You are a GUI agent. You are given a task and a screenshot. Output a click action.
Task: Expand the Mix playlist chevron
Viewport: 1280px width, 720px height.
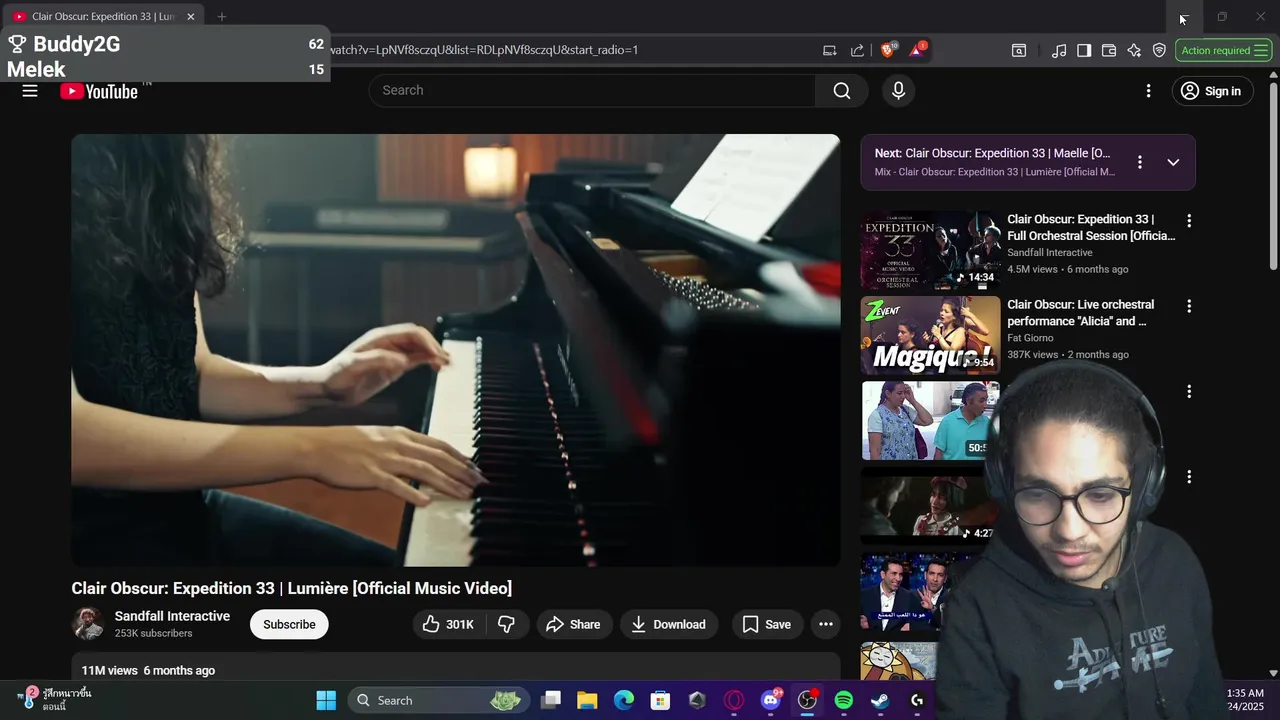click(1173, 162)
